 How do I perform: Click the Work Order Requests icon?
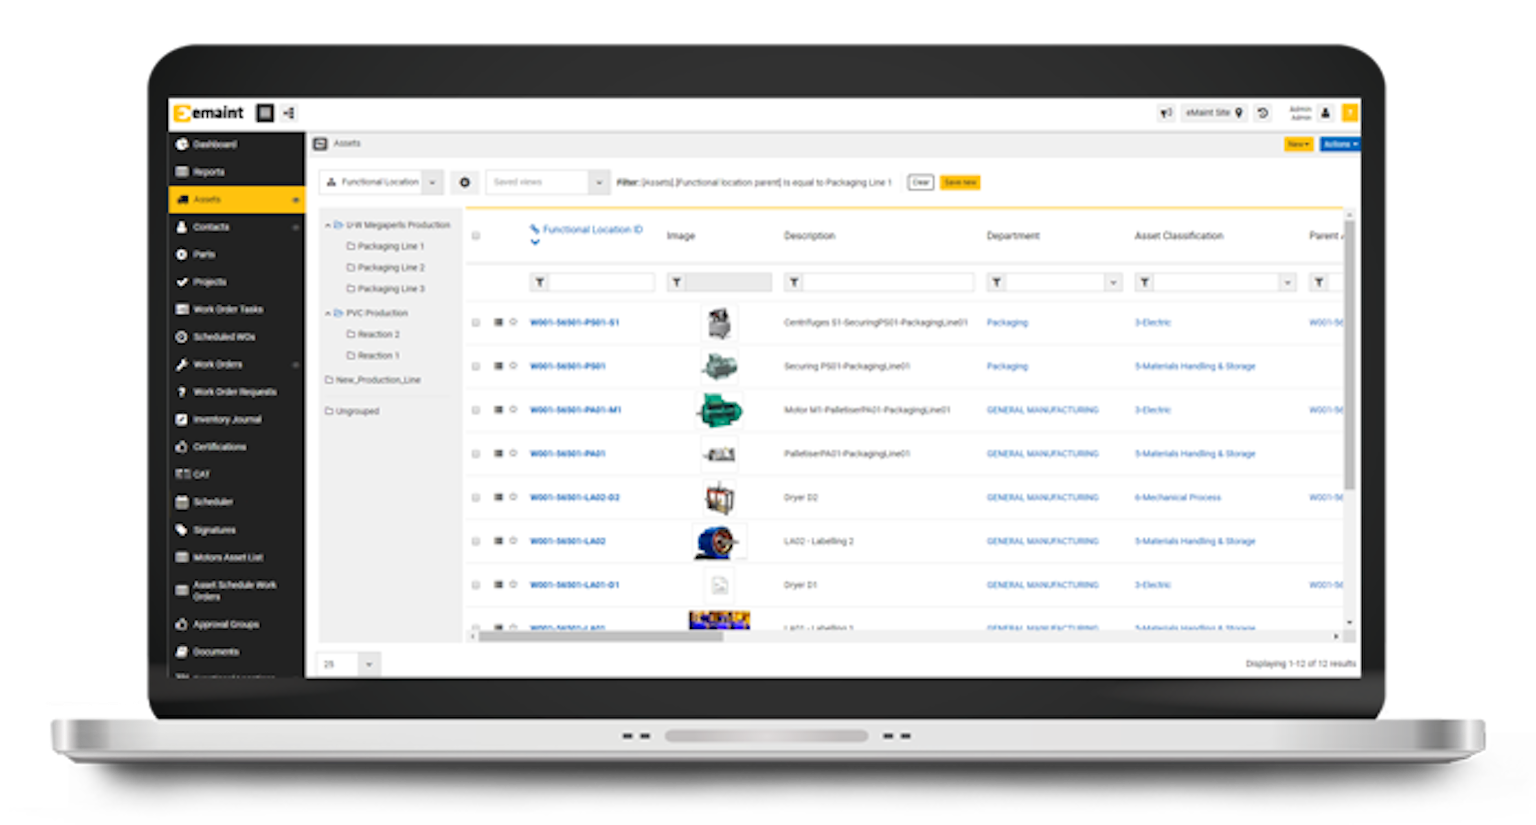coord(181,392)
